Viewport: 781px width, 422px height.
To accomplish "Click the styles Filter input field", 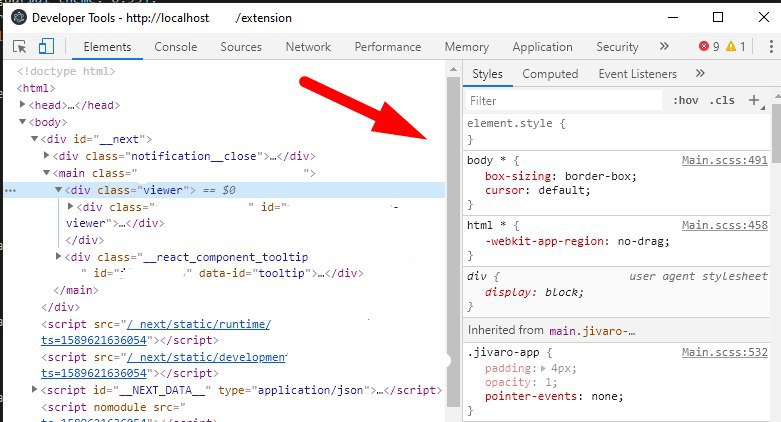I will 564,101.
